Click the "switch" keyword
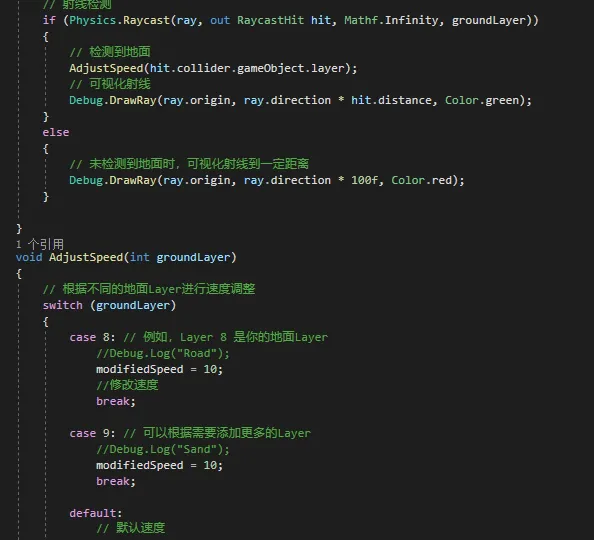The image size is (594, 540). pos(63,305)
